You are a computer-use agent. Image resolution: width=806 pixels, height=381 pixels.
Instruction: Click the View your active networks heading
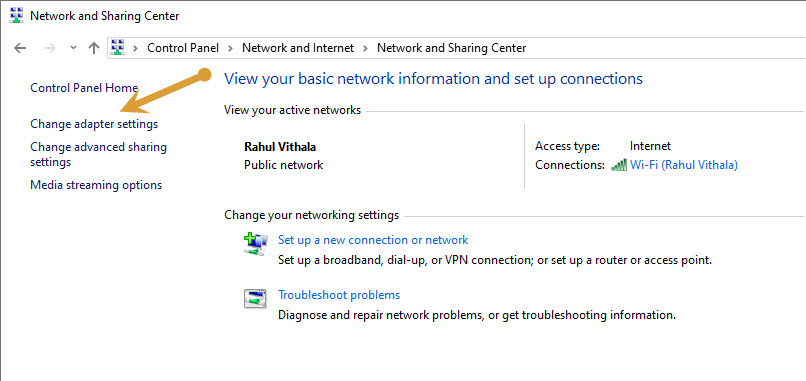click(x=292, y=110)
